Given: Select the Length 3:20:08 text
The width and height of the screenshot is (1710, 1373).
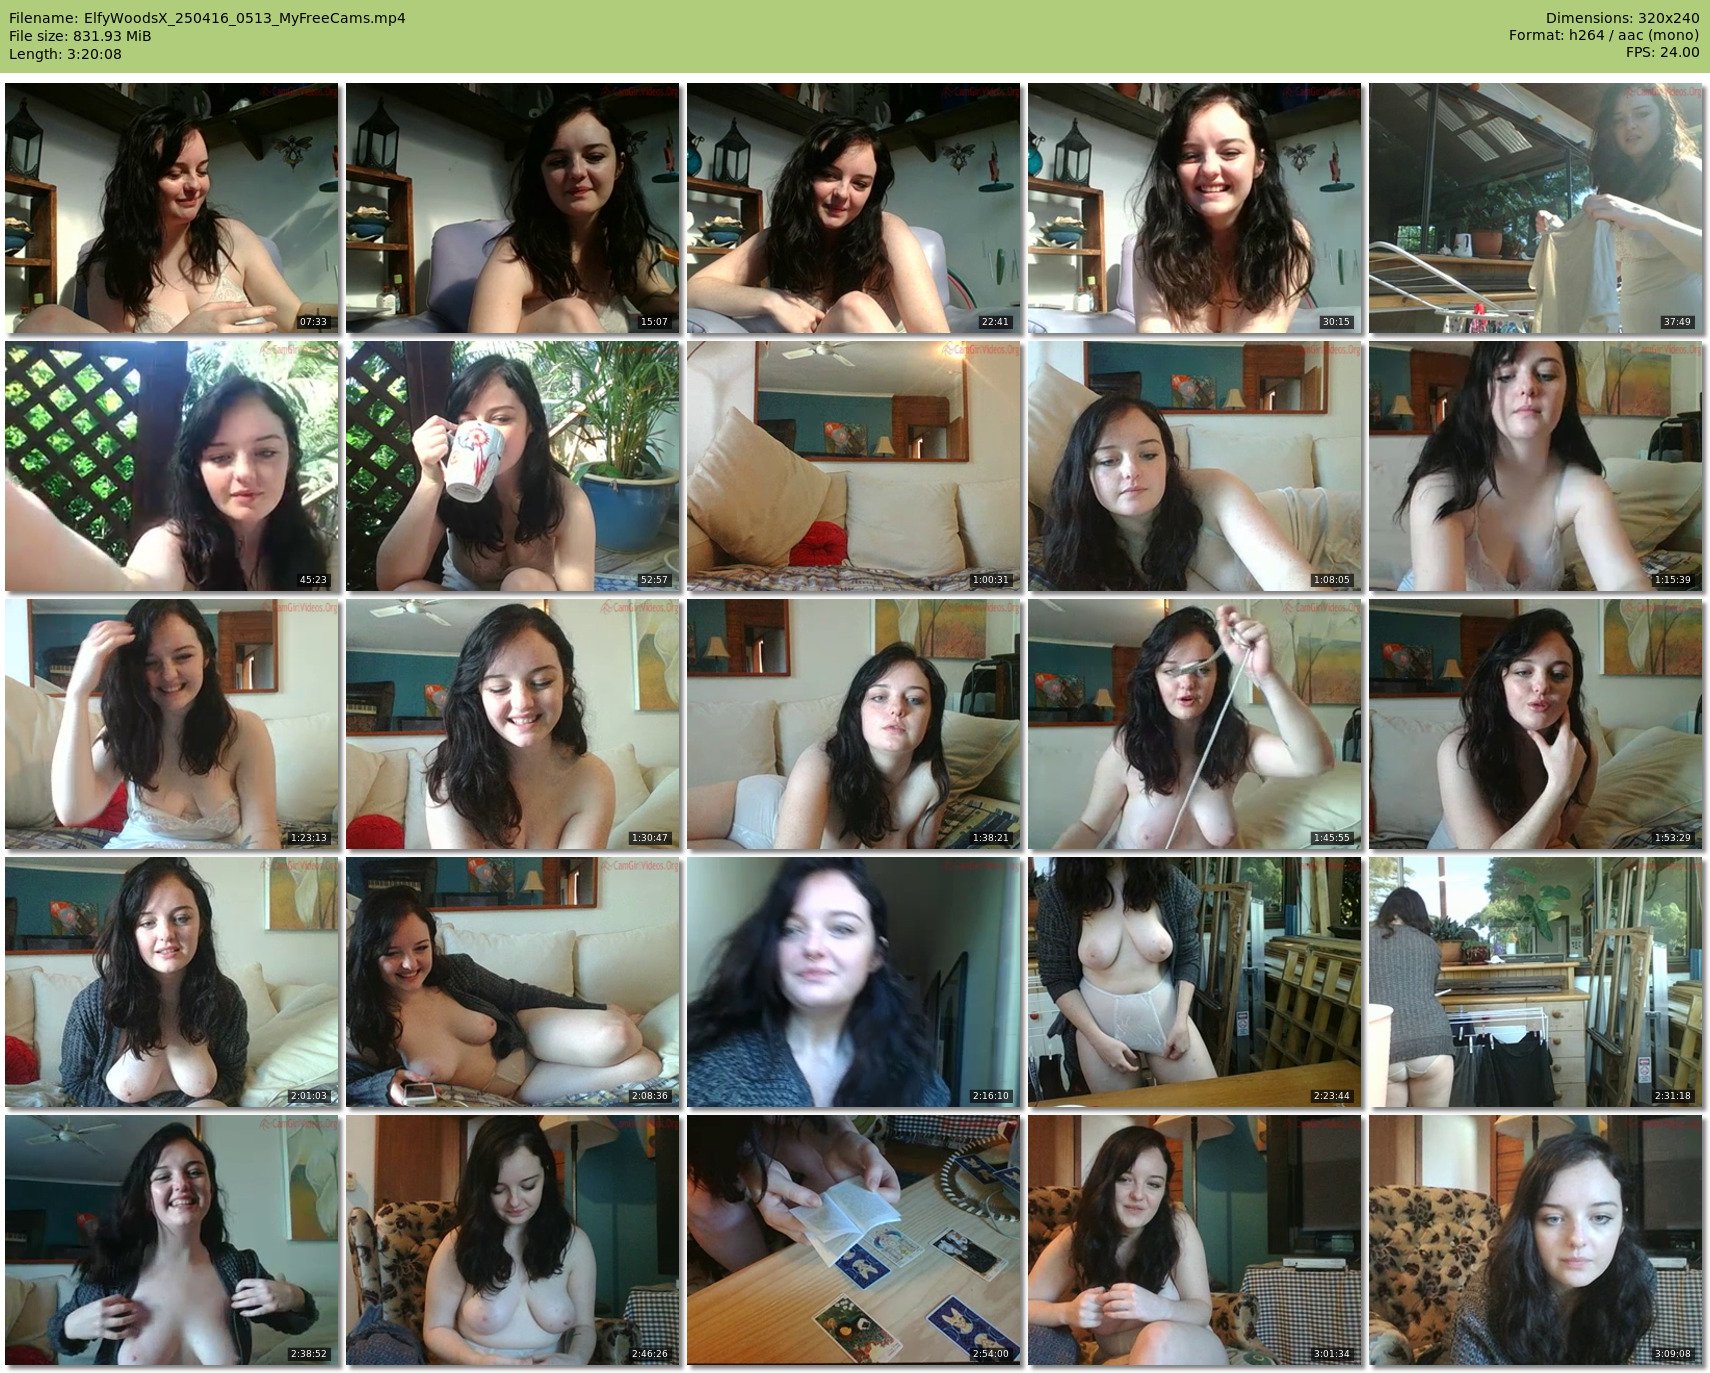Looking at the screenshot, I should pyautogui.click(x=65, y=54).
